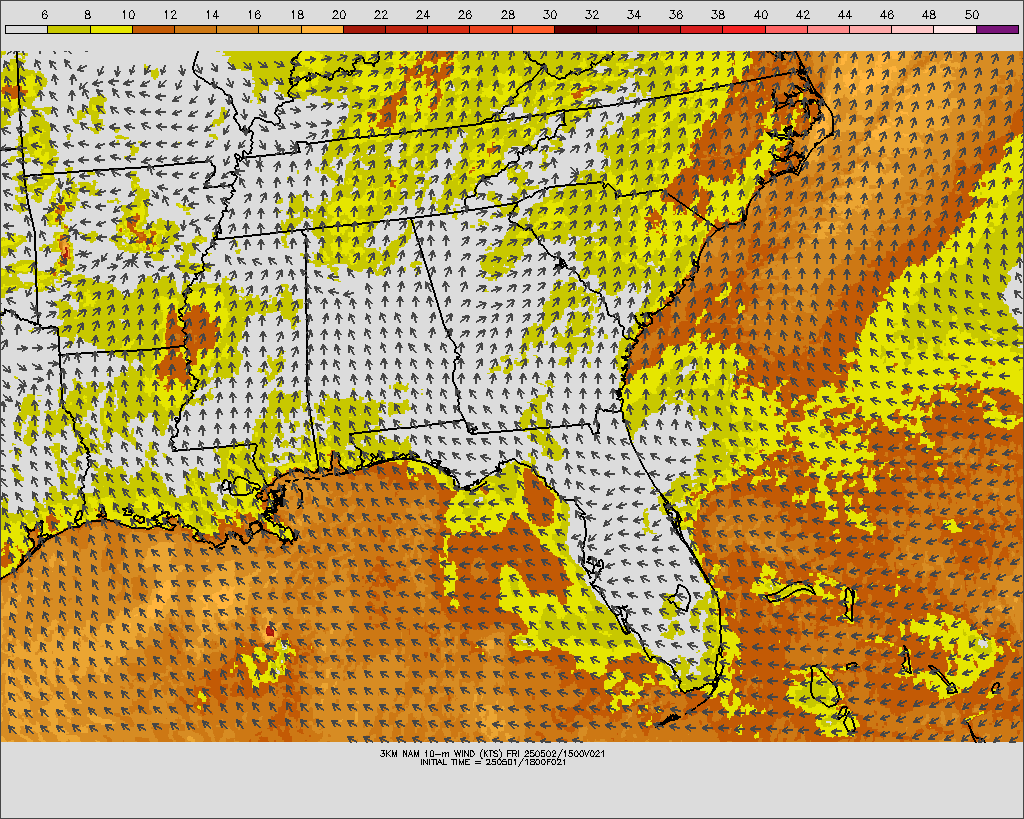Image resolution: width=1024 pixels, height=819 pixels.
Task: Click the legend label "6"
Action: (x=44, y=15)
